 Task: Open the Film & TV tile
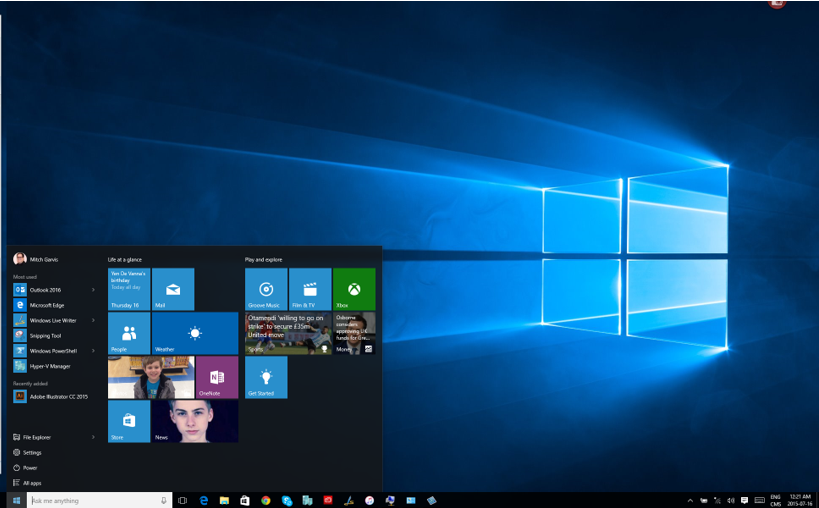click(310, 289)
